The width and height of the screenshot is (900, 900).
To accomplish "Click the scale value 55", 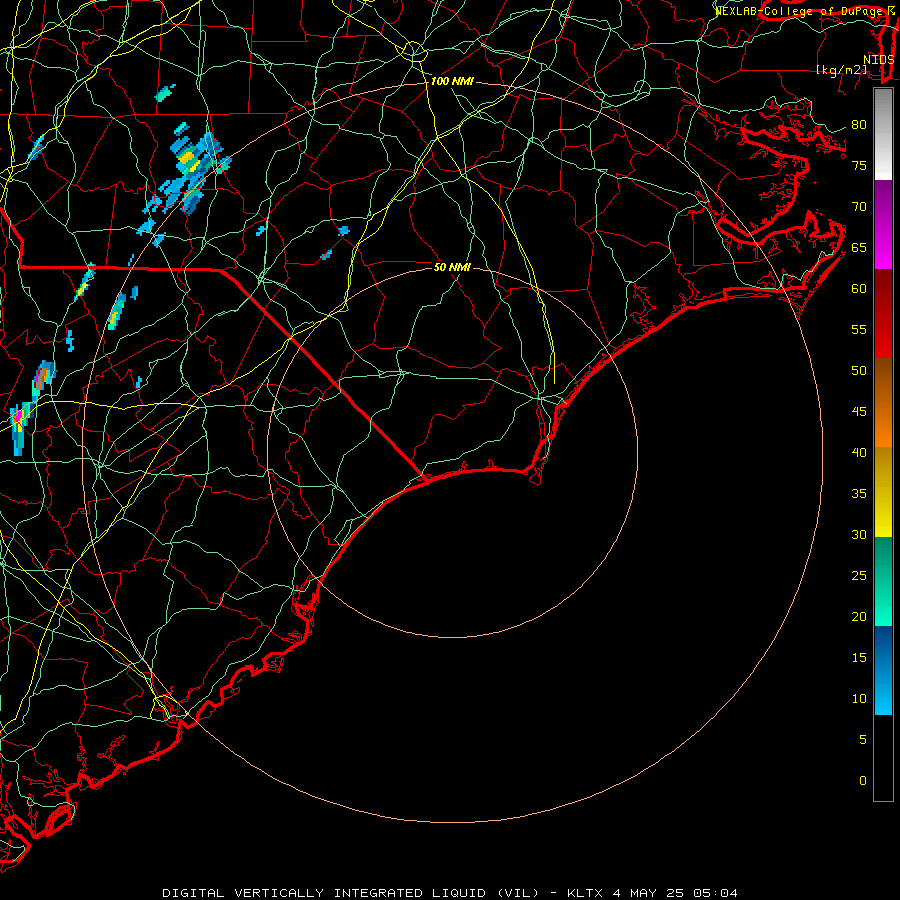I will [x=859, y=329].
